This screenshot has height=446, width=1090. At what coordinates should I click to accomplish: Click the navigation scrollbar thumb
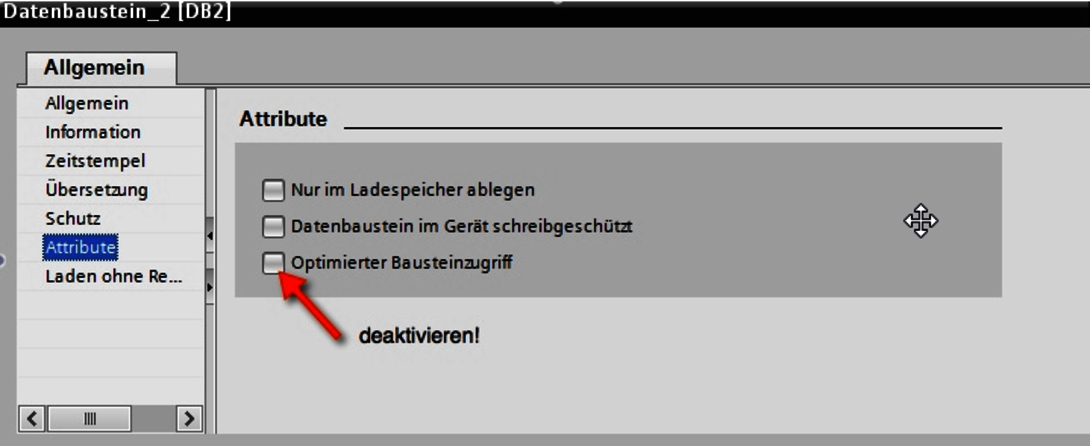pos(89,418)
